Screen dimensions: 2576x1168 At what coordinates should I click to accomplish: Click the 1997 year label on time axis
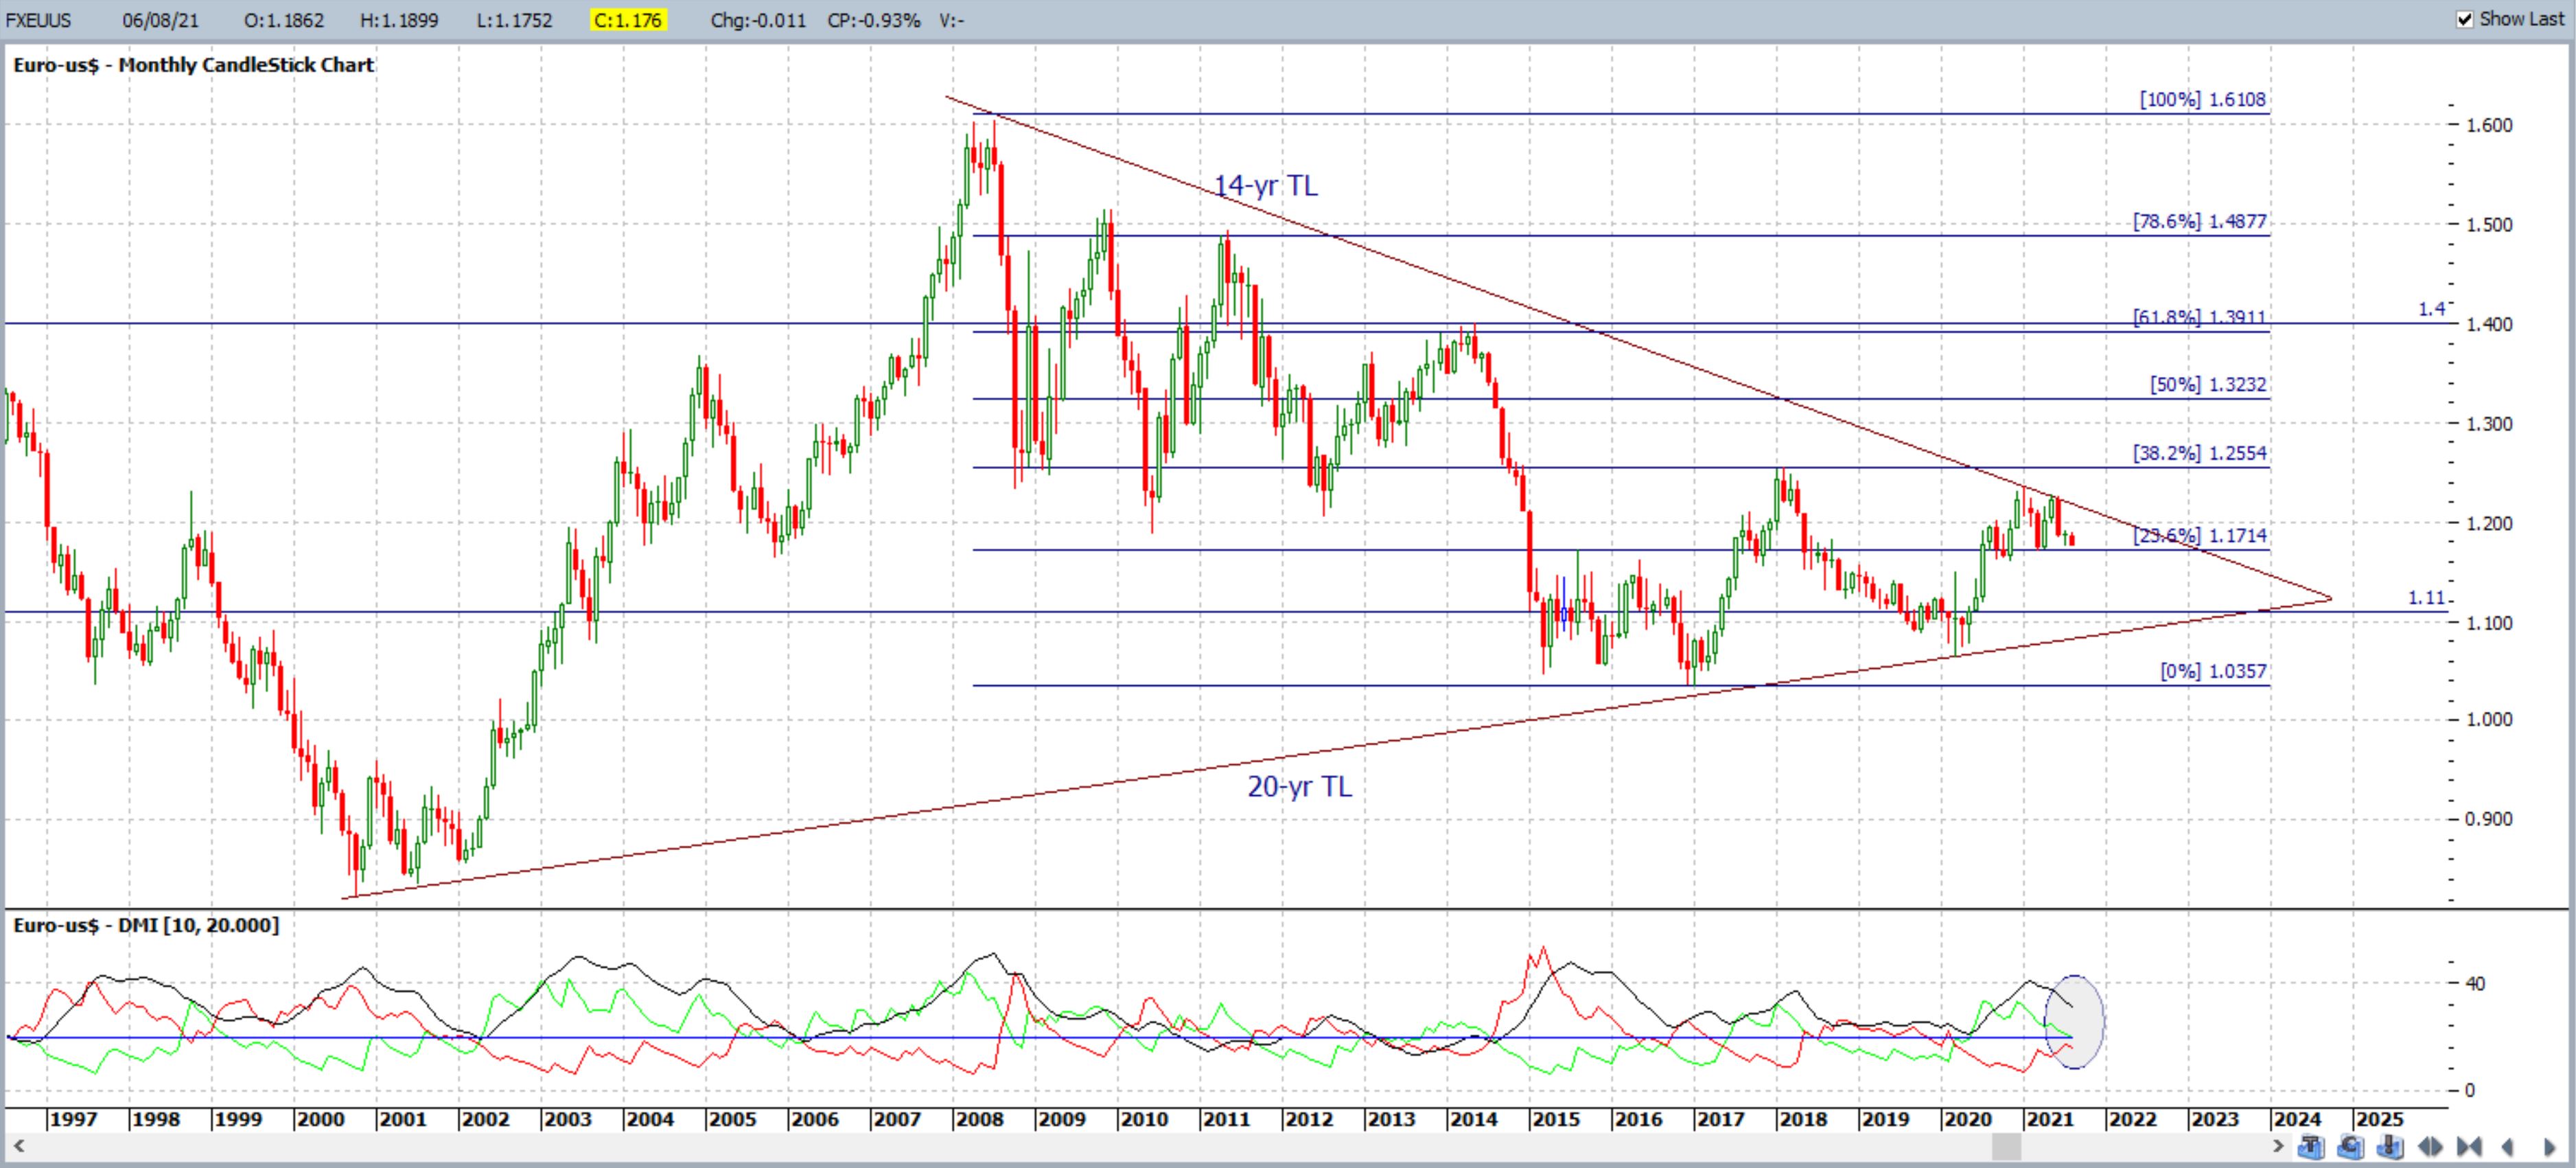point(73,1119)
